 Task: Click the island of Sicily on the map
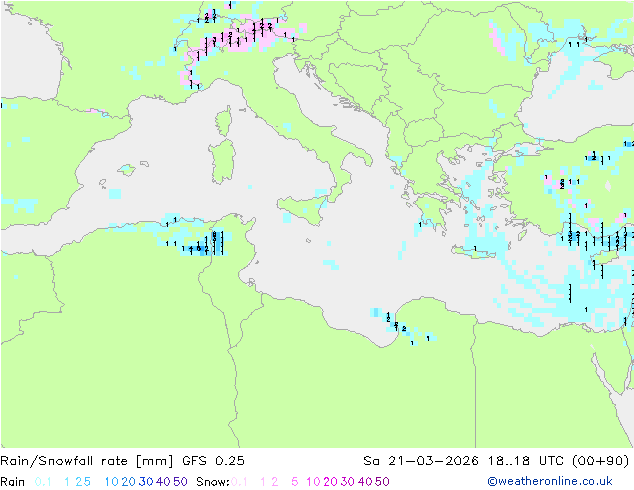(x=304, y=208)
